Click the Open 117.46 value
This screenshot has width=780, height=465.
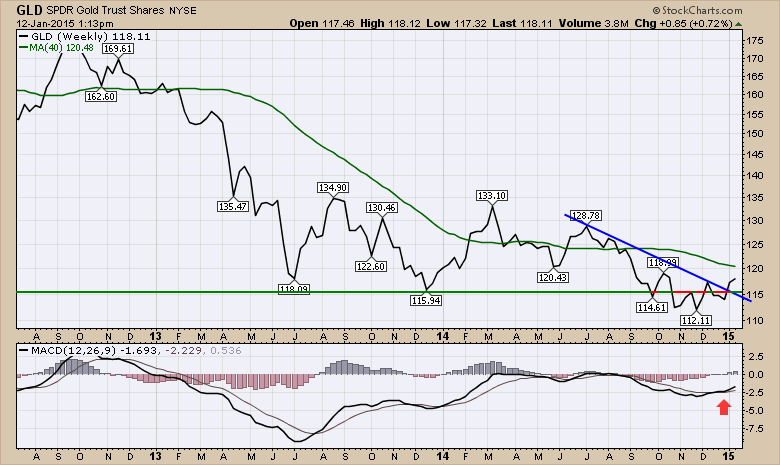[x=322, y=23]
